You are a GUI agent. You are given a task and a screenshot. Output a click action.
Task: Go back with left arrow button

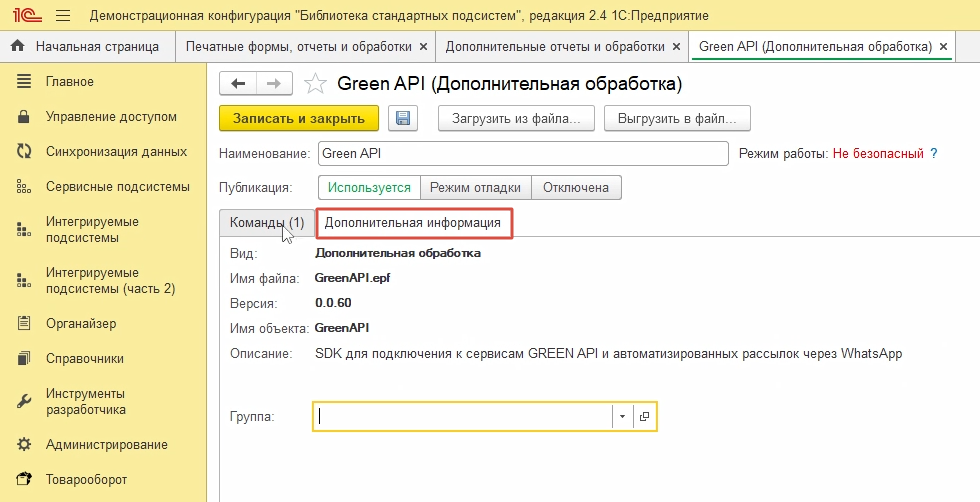(x=238, y=83)
